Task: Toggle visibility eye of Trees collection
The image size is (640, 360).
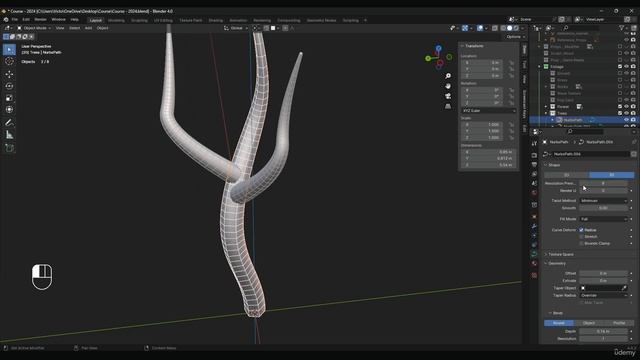Action: pos(627,113)
